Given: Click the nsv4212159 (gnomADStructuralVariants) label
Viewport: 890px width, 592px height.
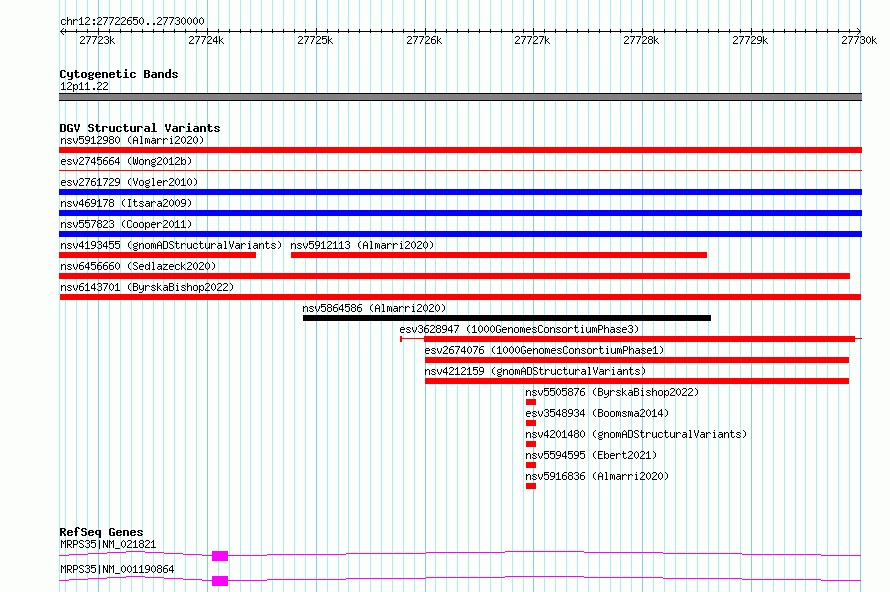Looking at the screenshot, I should [x=535, y=371].
